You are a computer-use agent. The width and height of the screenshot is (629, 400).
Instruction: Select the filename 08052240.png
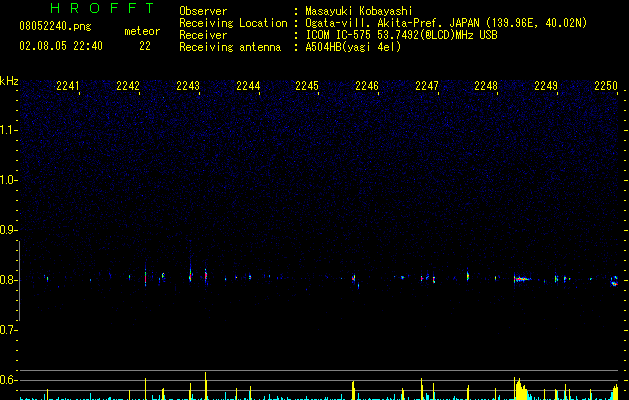(55, 26)
